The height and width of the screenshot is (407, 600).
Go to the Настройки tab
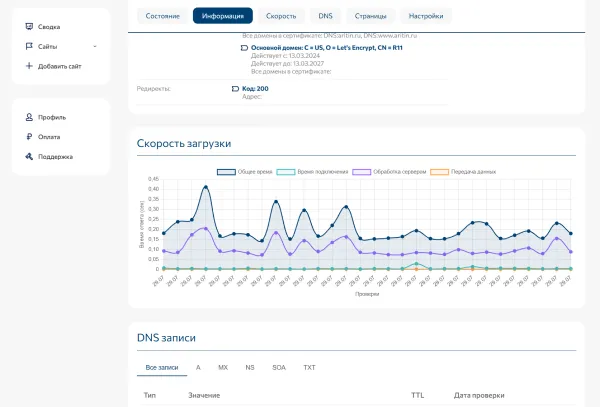point(426,16)
